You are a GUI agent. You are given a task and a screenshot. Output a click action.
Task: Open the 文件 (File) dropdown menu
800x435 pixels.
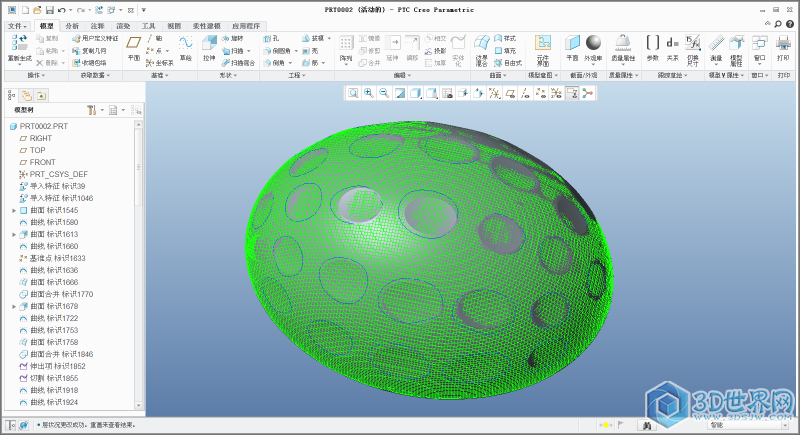17,25
